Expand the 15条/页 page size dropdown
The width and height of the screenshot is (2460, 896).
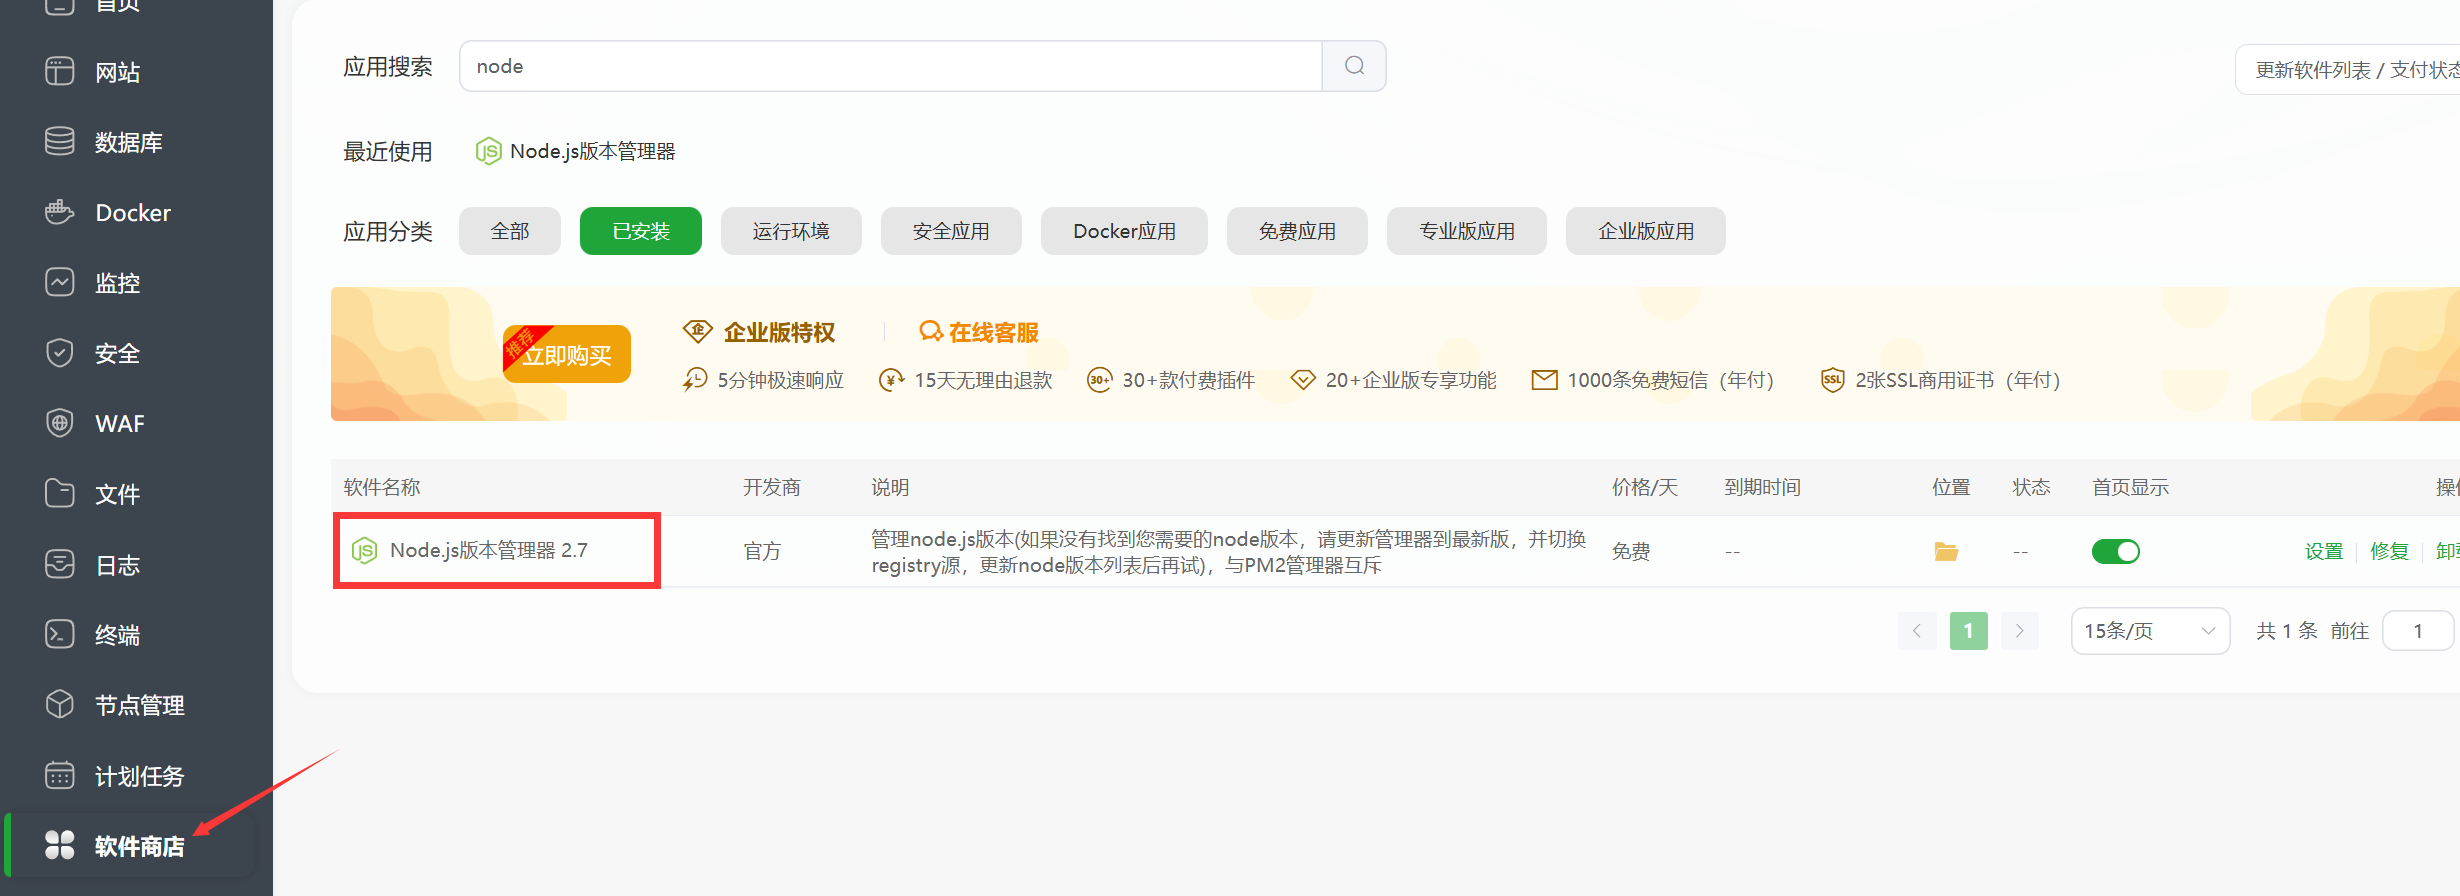2150,631
